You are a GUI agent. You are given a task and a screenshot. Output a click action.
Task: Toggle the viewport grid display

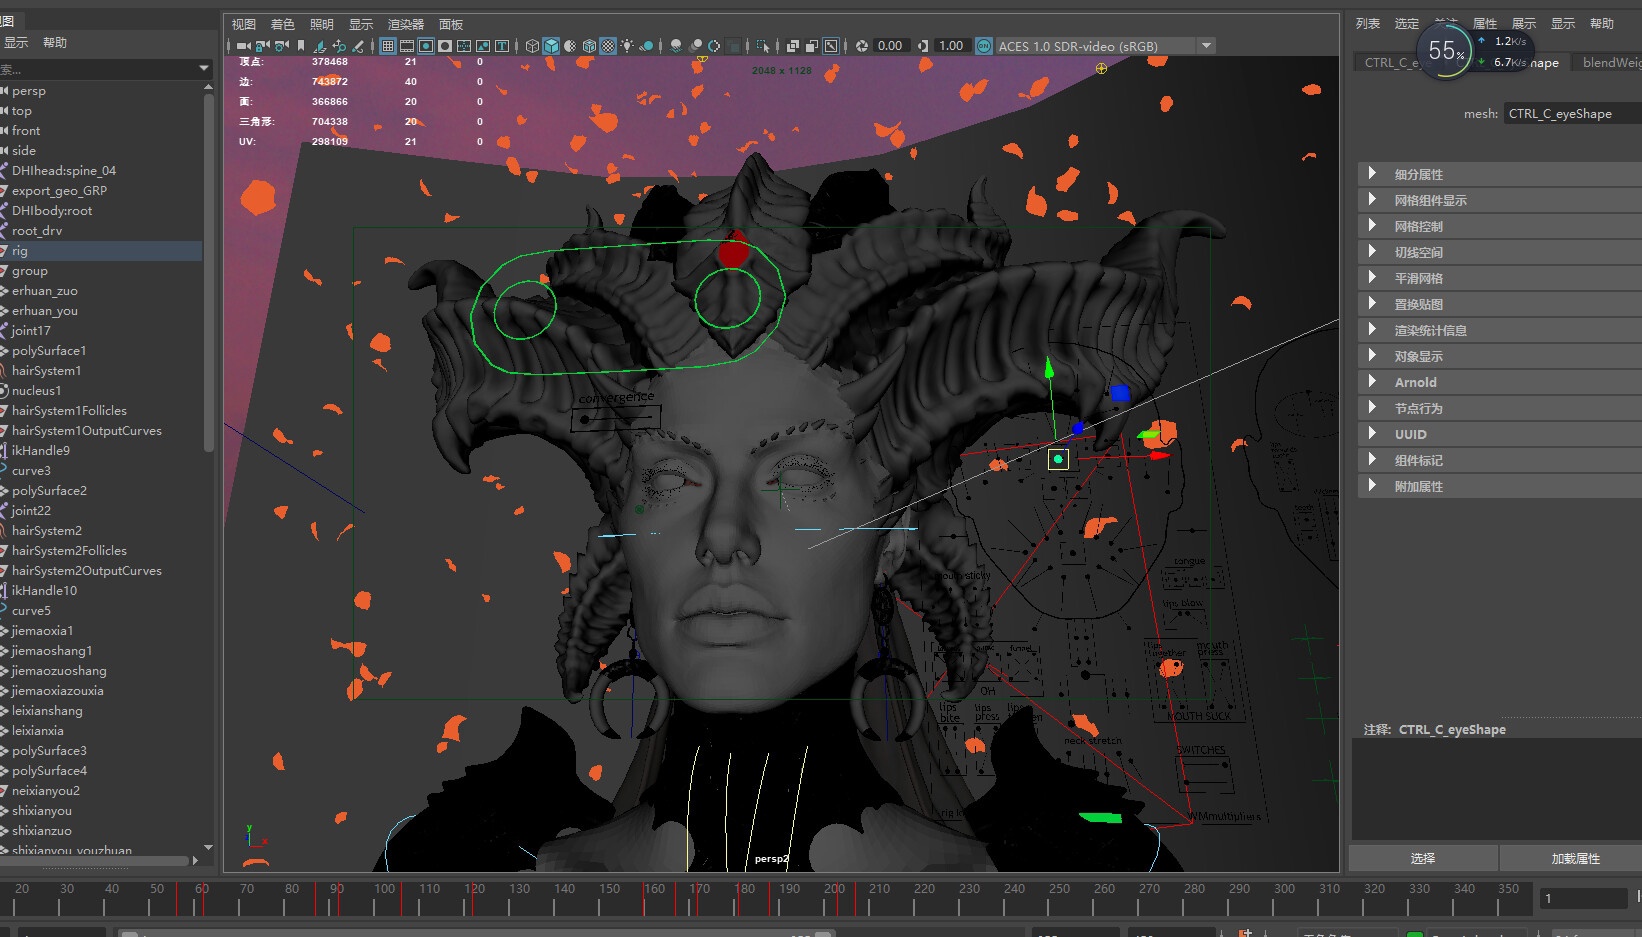coord(388,46)
